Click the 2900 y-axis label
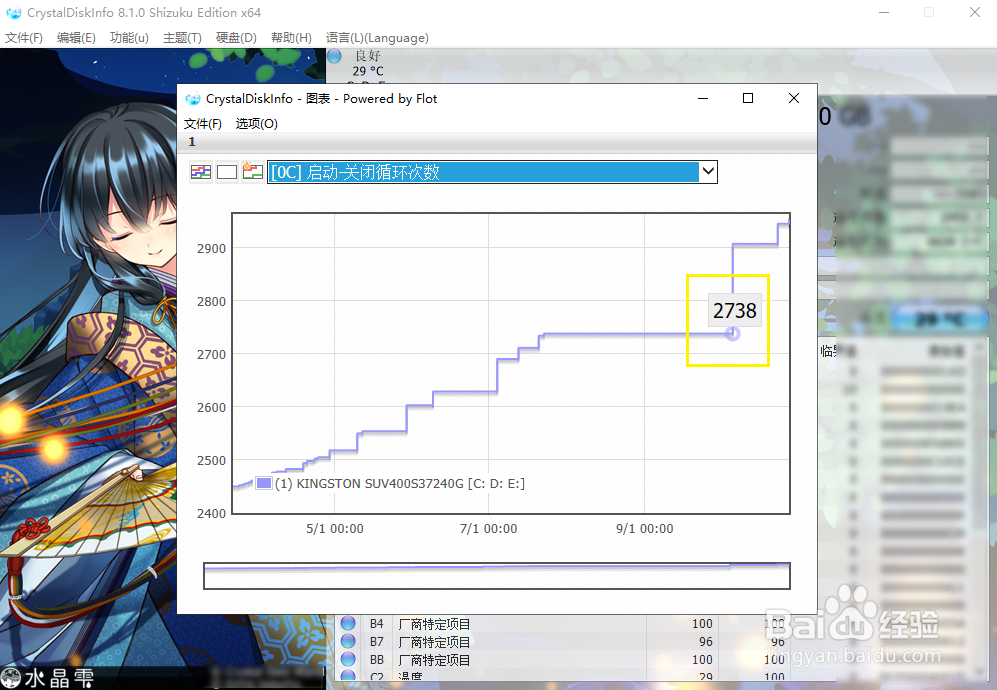997x690 pixels. (x=211, y=249)
